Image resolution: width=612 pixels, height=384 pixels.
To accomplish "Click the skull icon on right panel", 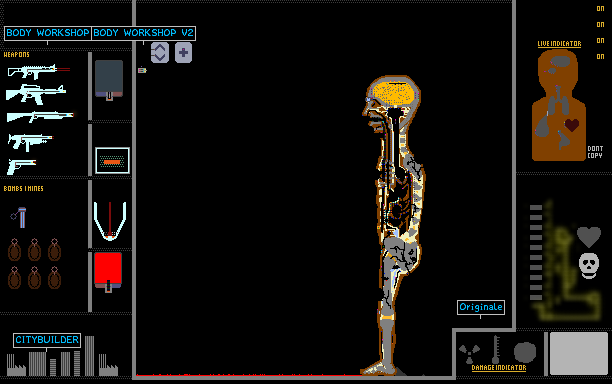I will pyautogui.click(x=589, y=266).
